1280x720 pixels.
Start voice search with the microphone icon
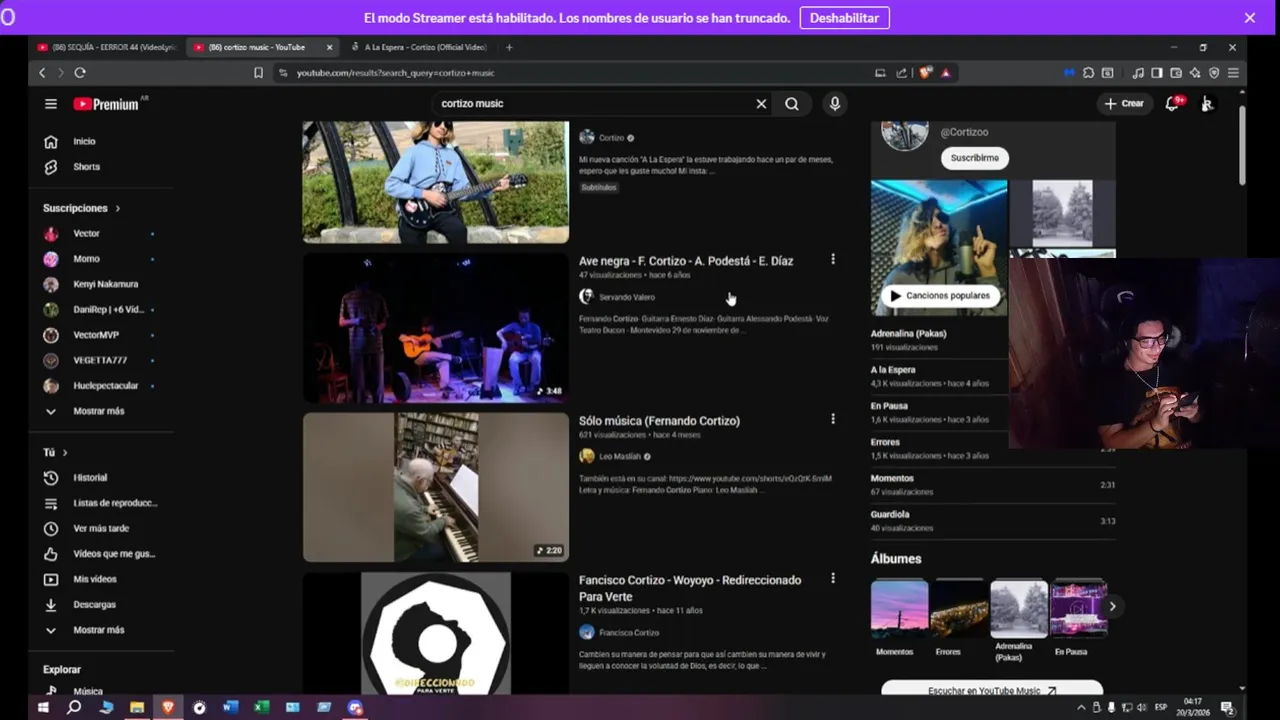coord(835,104)
